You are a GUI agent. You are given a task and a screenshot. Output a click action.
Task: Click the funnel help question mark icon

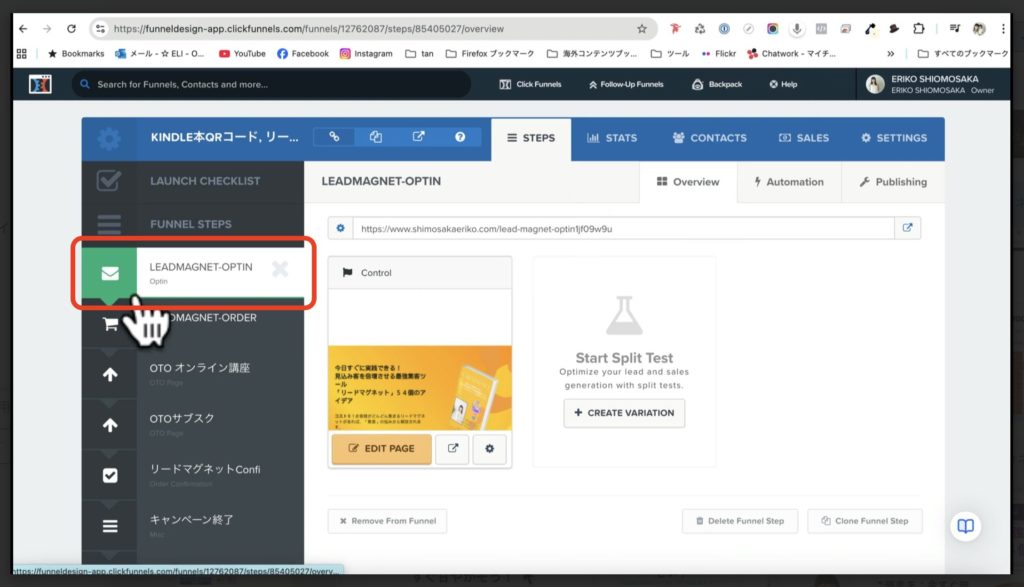tap(460, 138)
